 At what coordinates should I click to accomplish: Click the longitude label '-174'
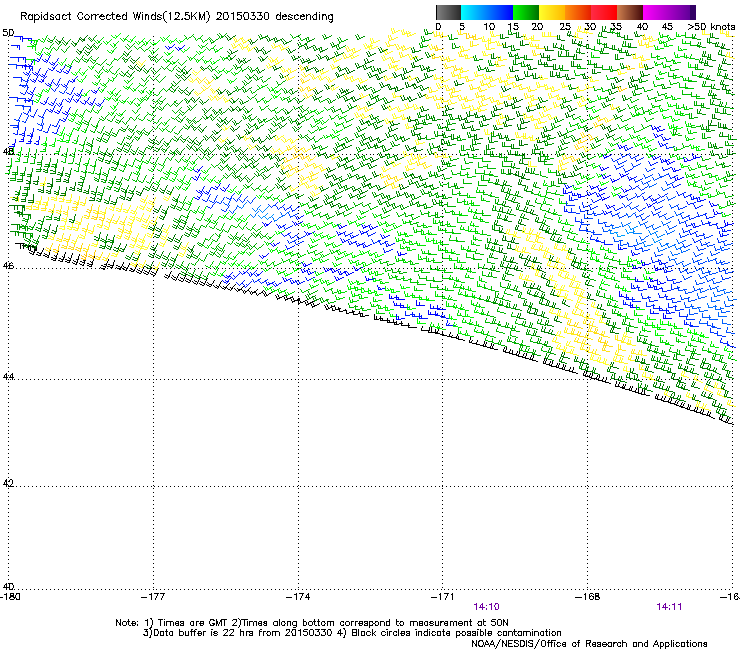[298, 597]
